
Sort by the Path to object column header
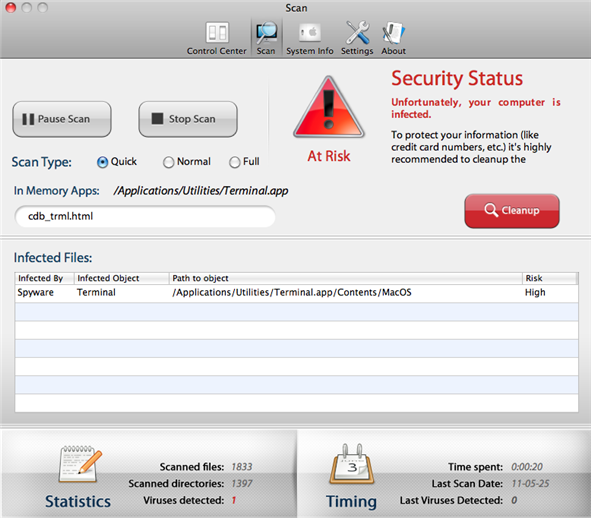[346, 278]
